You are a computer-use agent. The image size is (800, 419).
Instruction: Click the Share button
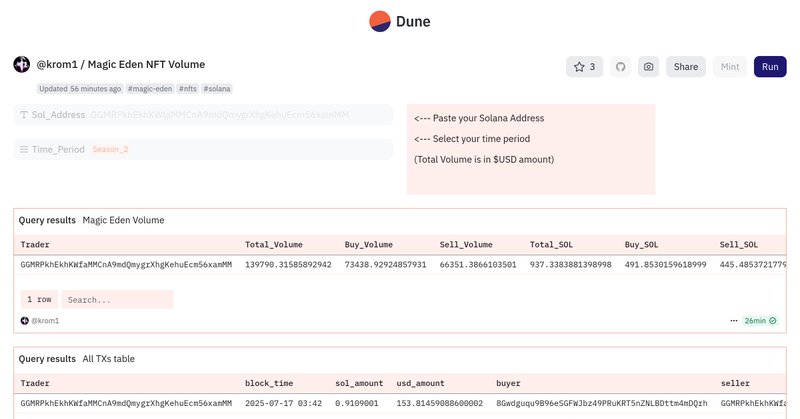pyautogui.click(x=686, y=67)
